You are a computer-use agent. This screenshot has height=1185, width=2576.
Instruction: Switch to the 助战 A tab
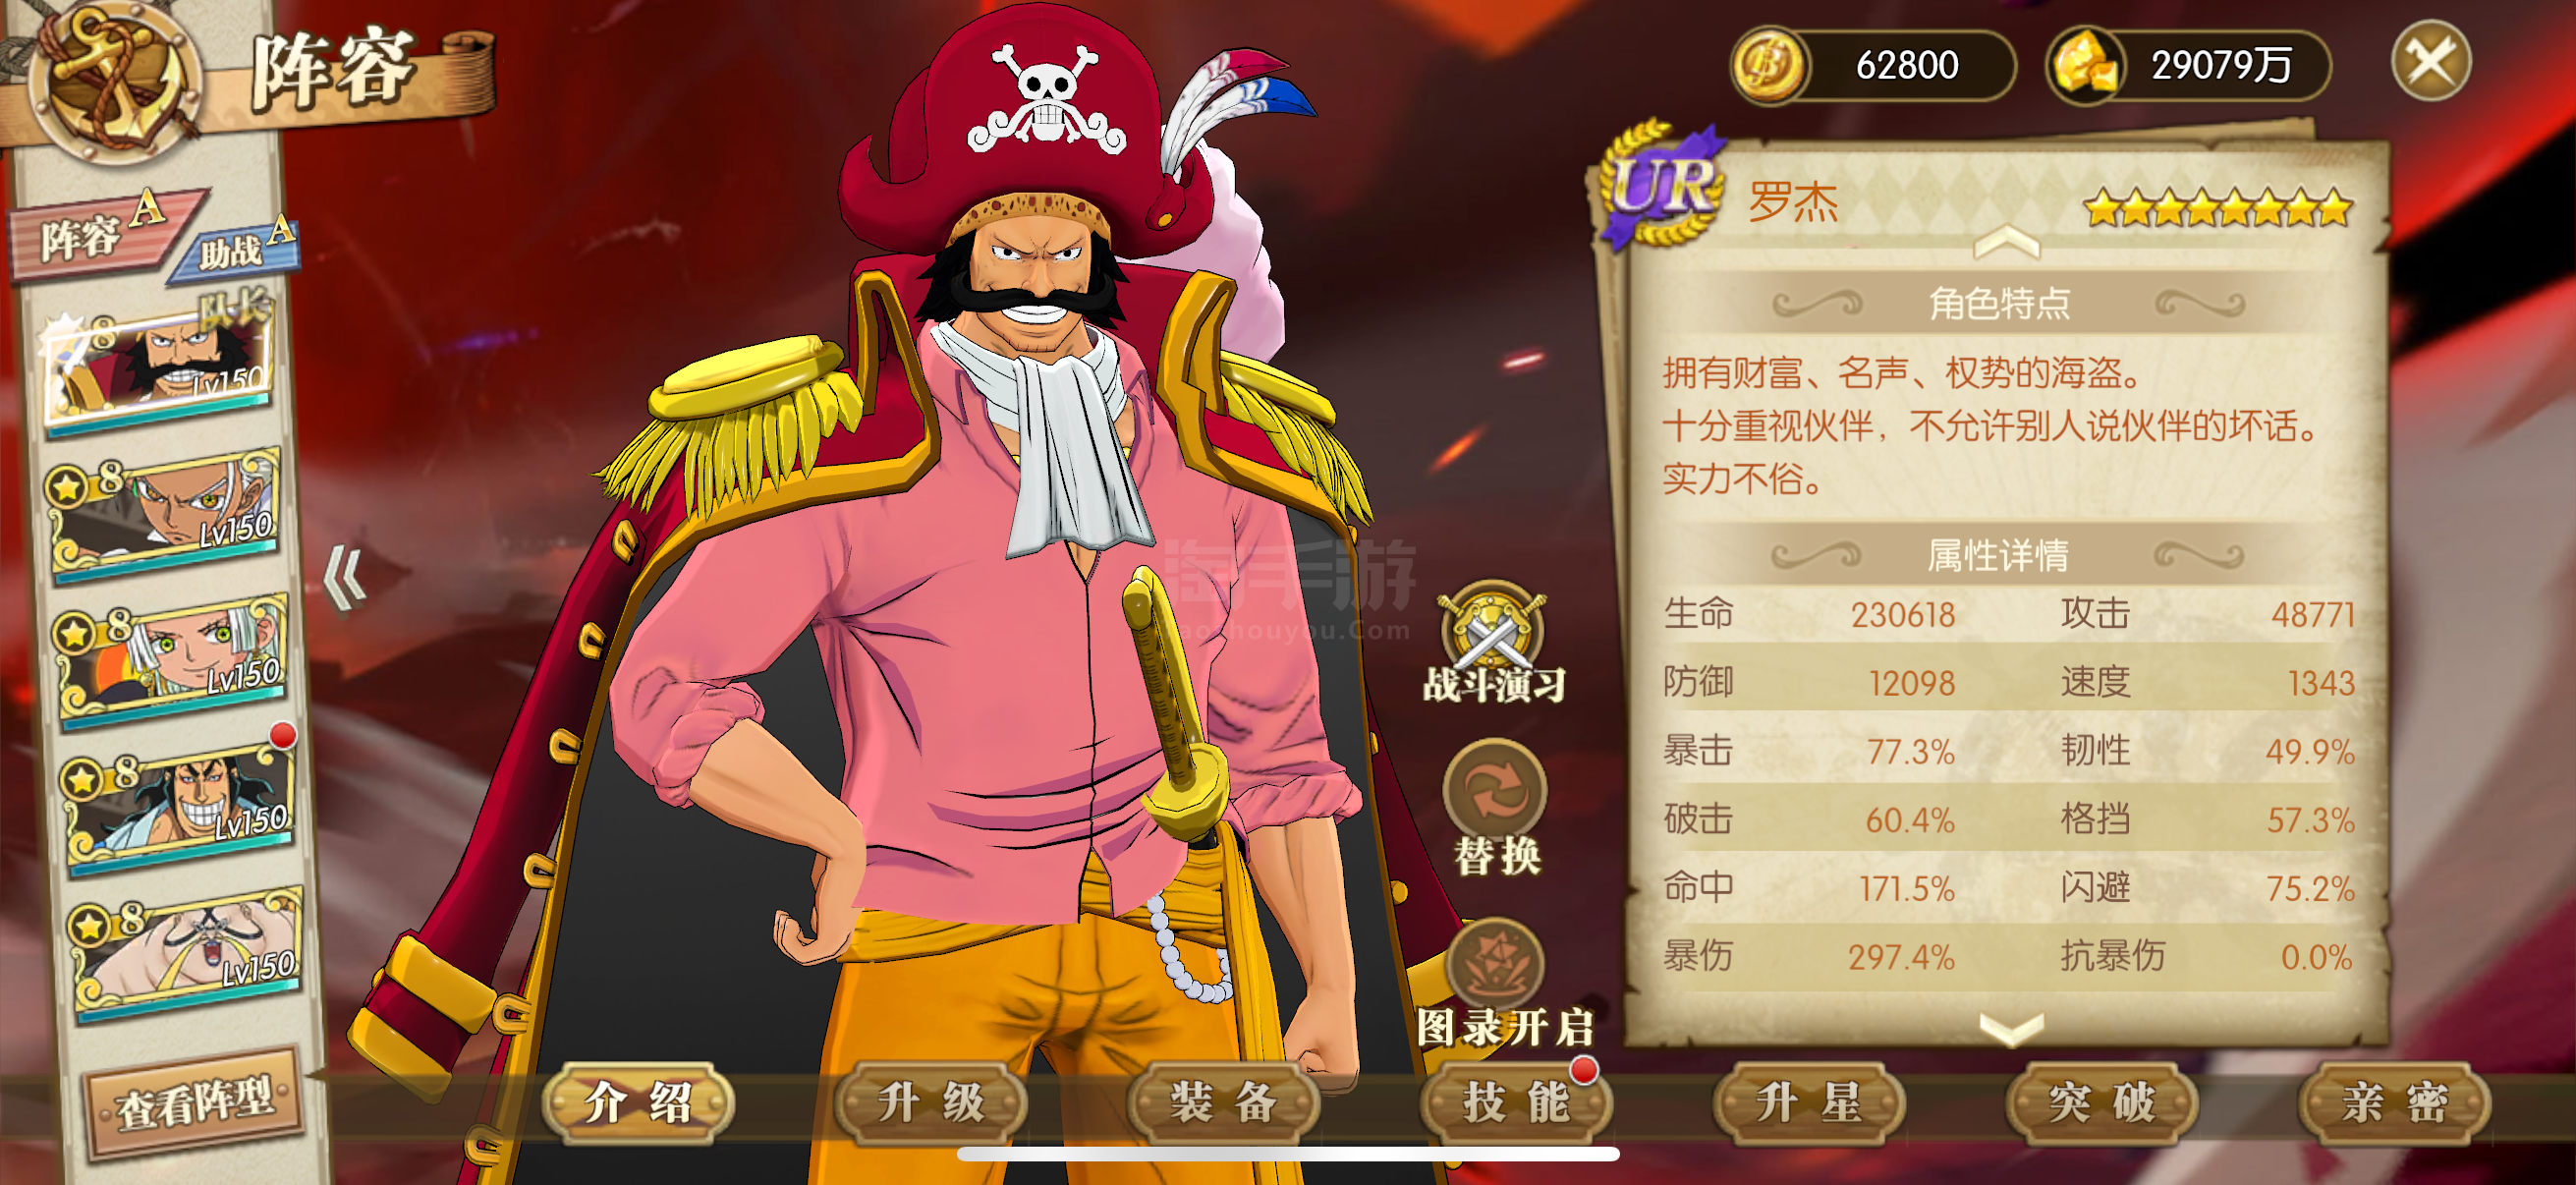(x=237, y=249)
